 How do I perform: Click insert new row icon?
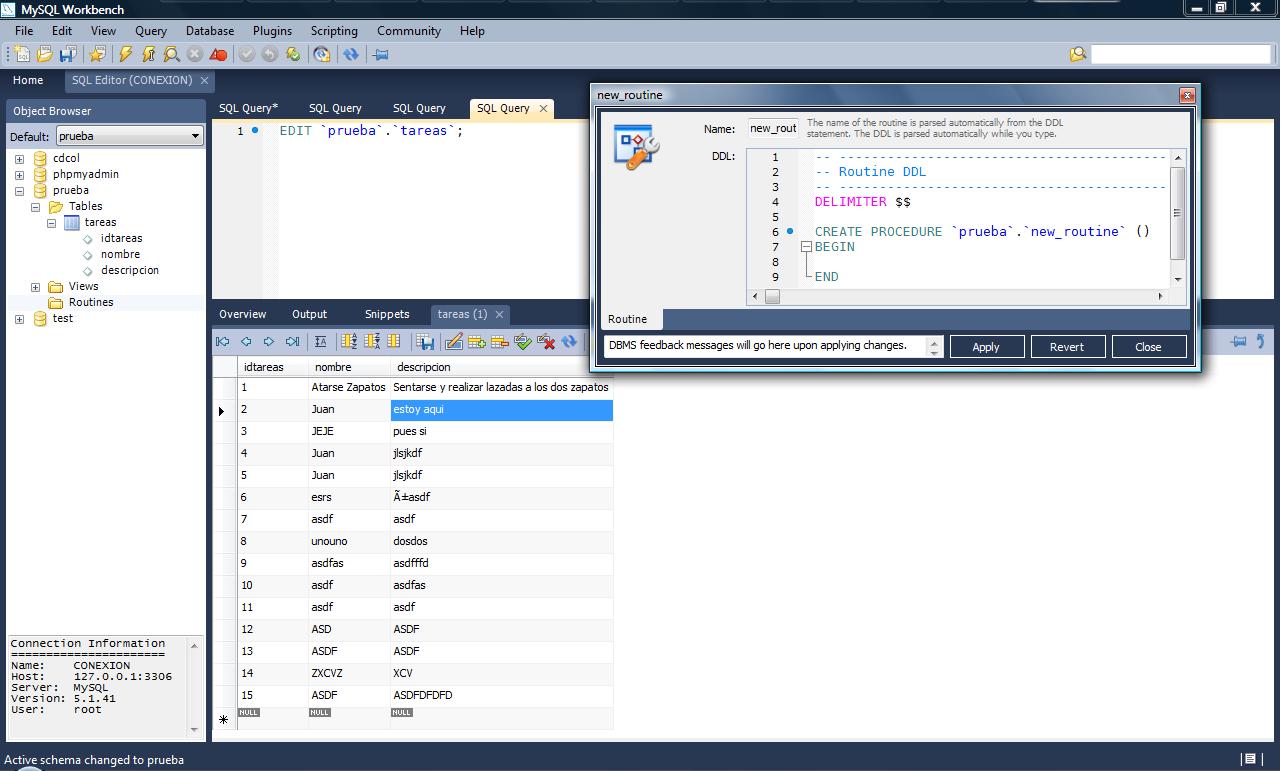(477, 342)
